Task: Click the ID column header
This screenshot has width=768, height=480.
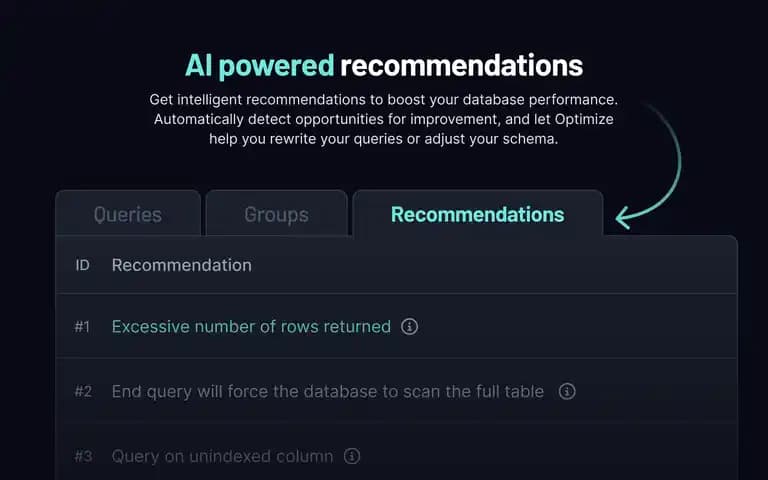Action: click(82, 265)
